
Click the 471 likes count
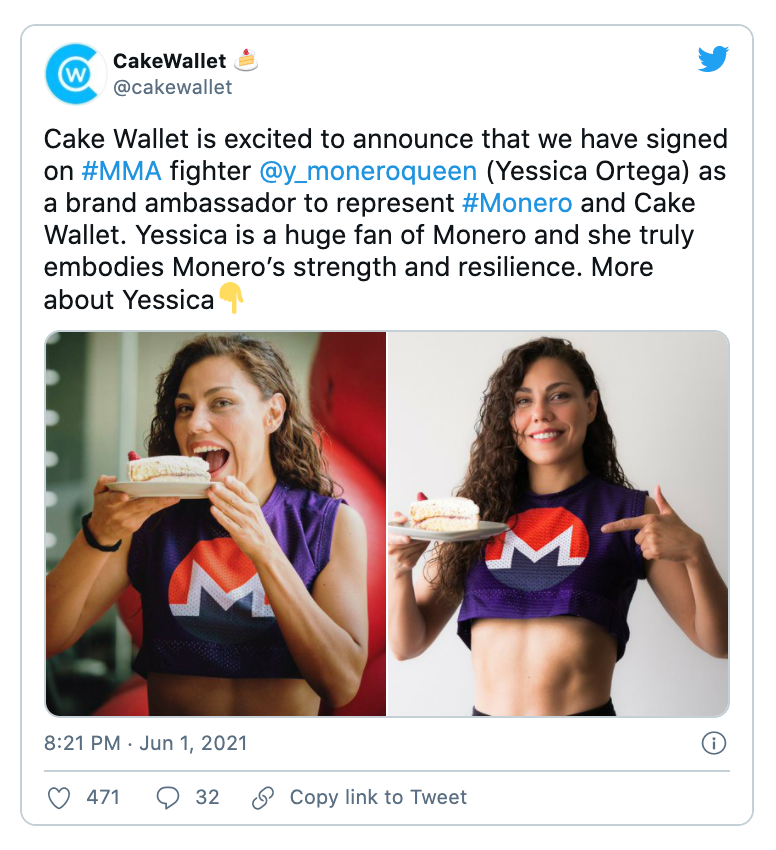pos(103,797)
